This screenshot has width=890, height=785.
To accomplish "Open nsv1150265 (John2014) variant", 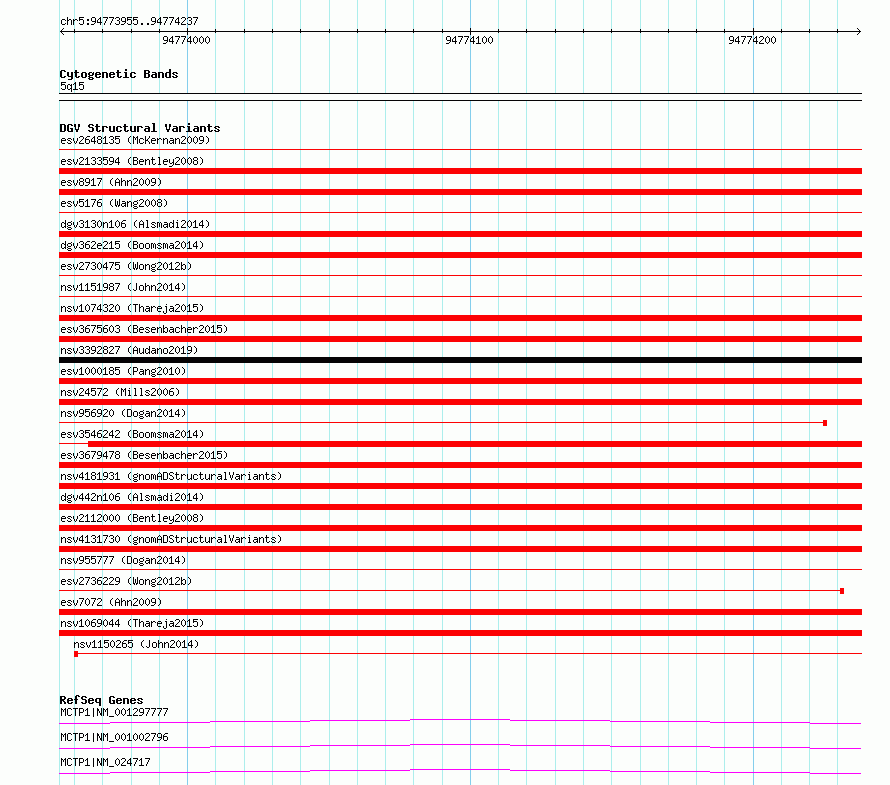I will 136,644.
